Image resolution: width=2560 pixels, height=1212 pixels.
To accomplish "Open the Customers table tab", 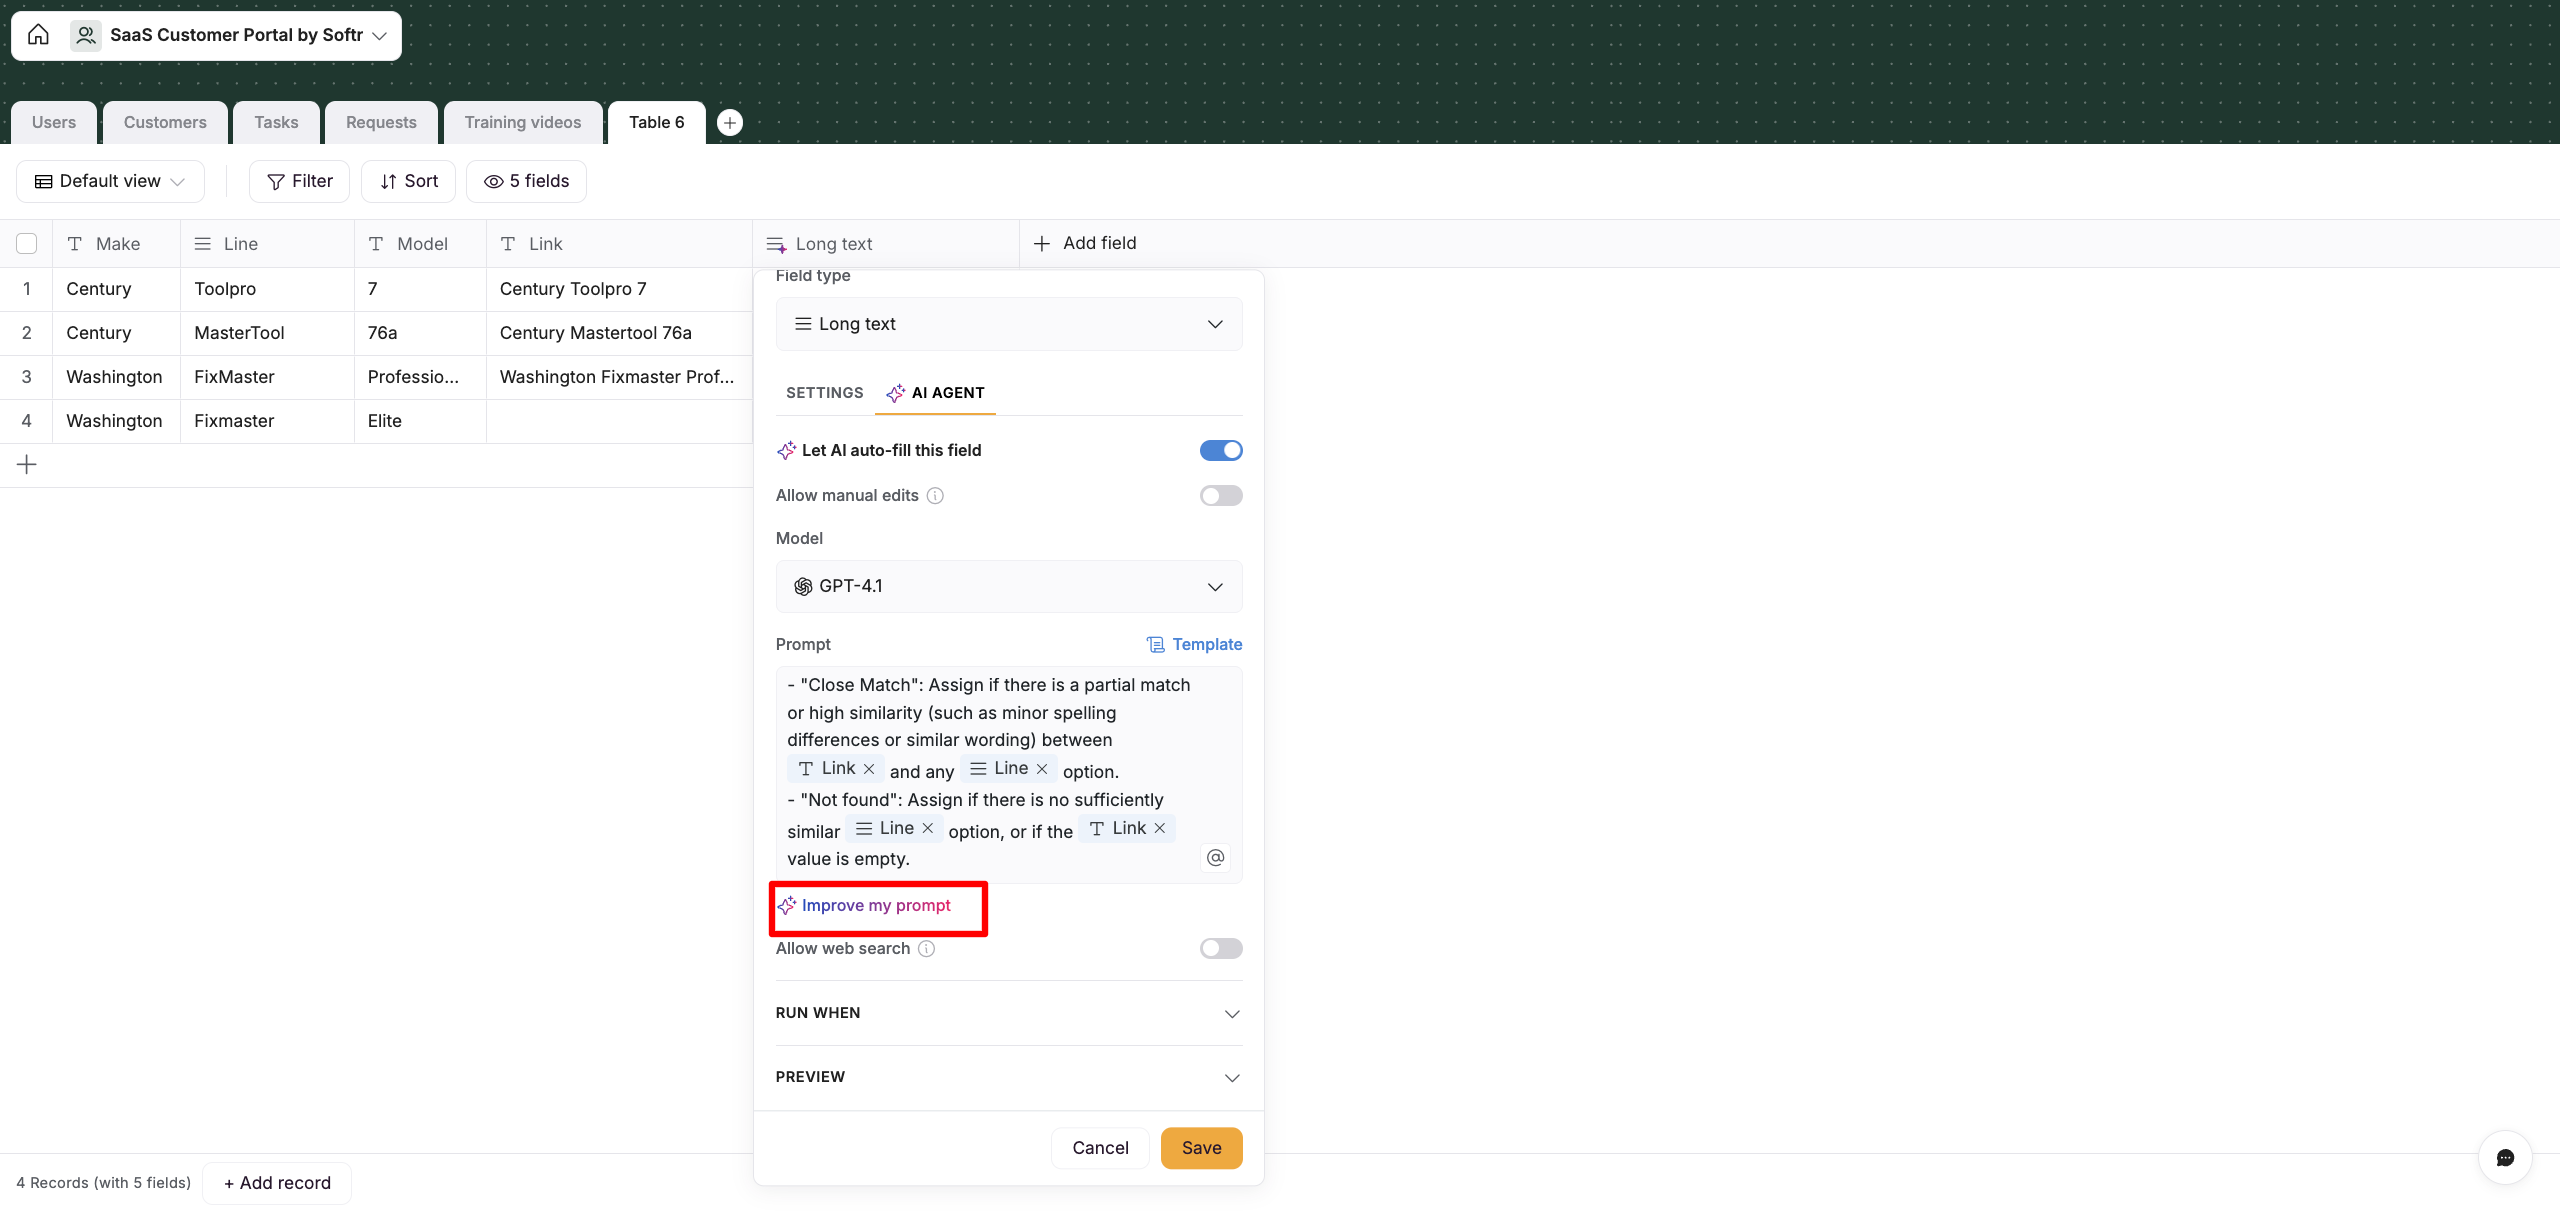I will (x=165, y=122).
